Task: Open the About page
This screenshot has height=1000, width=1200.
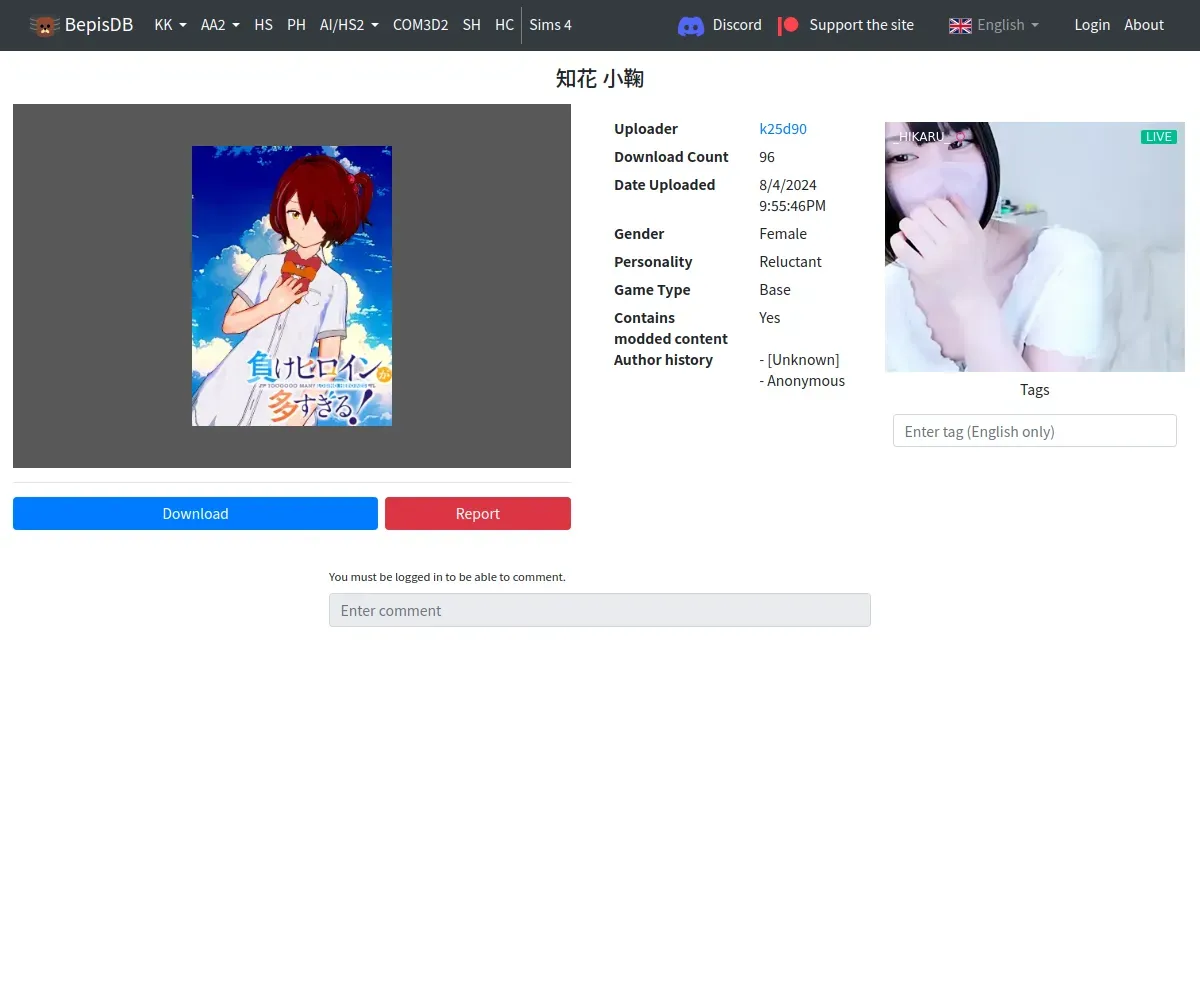Action: pyautogui.click(x=1144, y=25)
